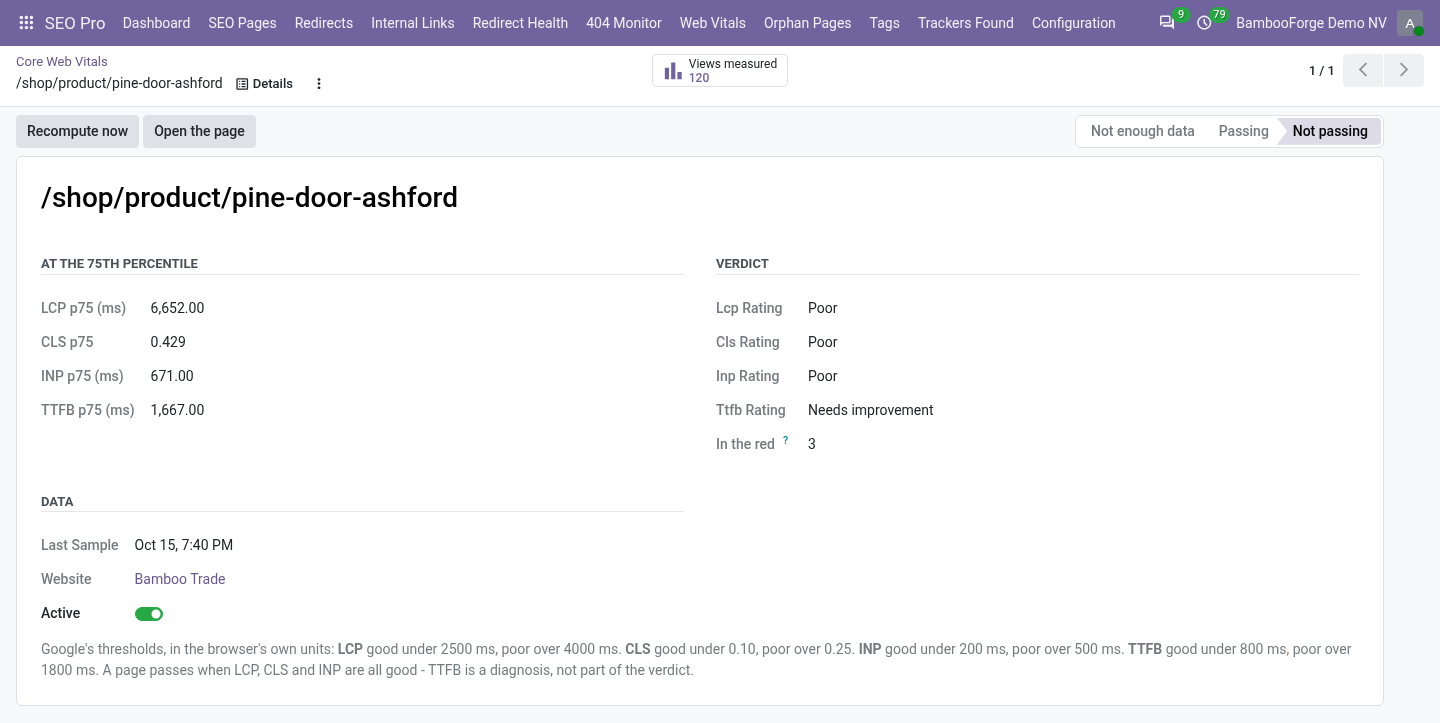Open the three-dot actions menu
This screenshot has width=1440, height=723.
pos(319,84)
